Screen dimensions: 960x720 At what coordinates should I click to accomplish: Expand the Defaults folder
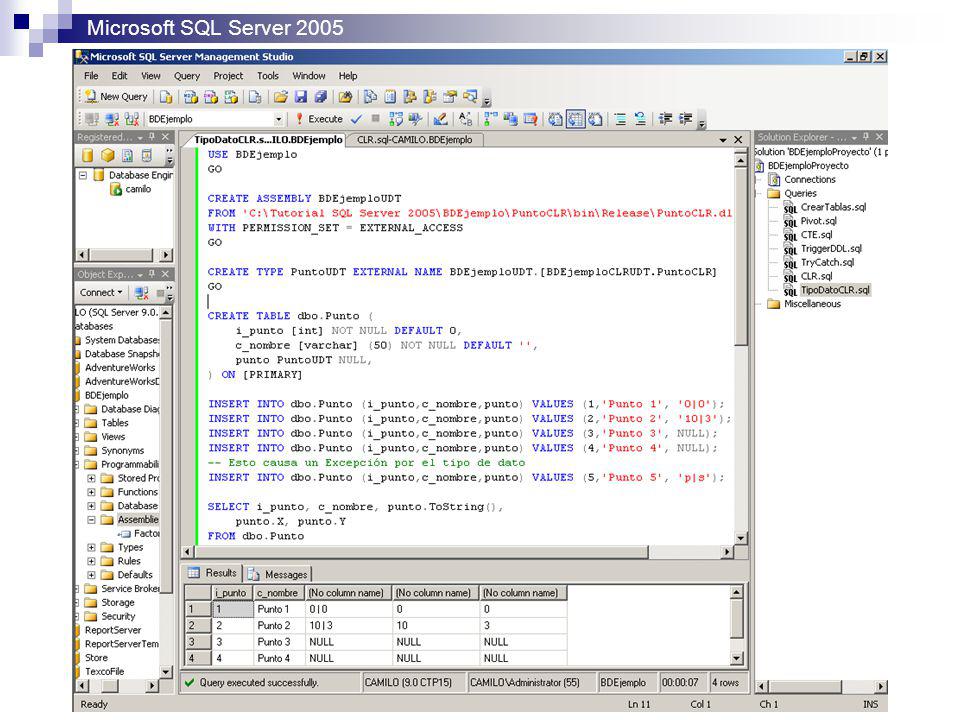pyautogui.click(x=91, y=575)
